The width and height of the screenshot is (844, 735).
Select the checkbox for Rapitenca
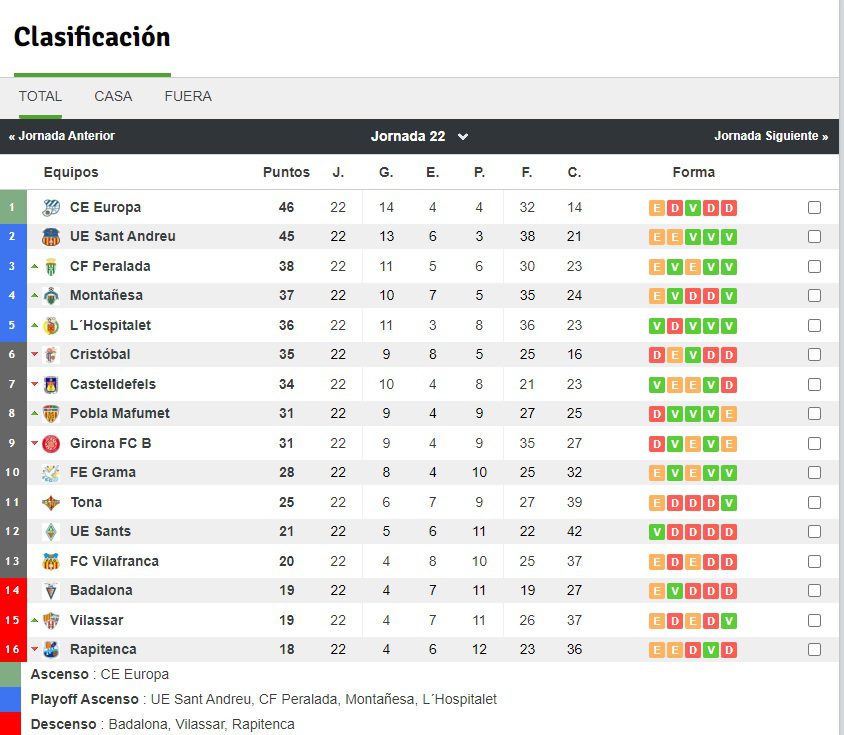coord(814,649)
